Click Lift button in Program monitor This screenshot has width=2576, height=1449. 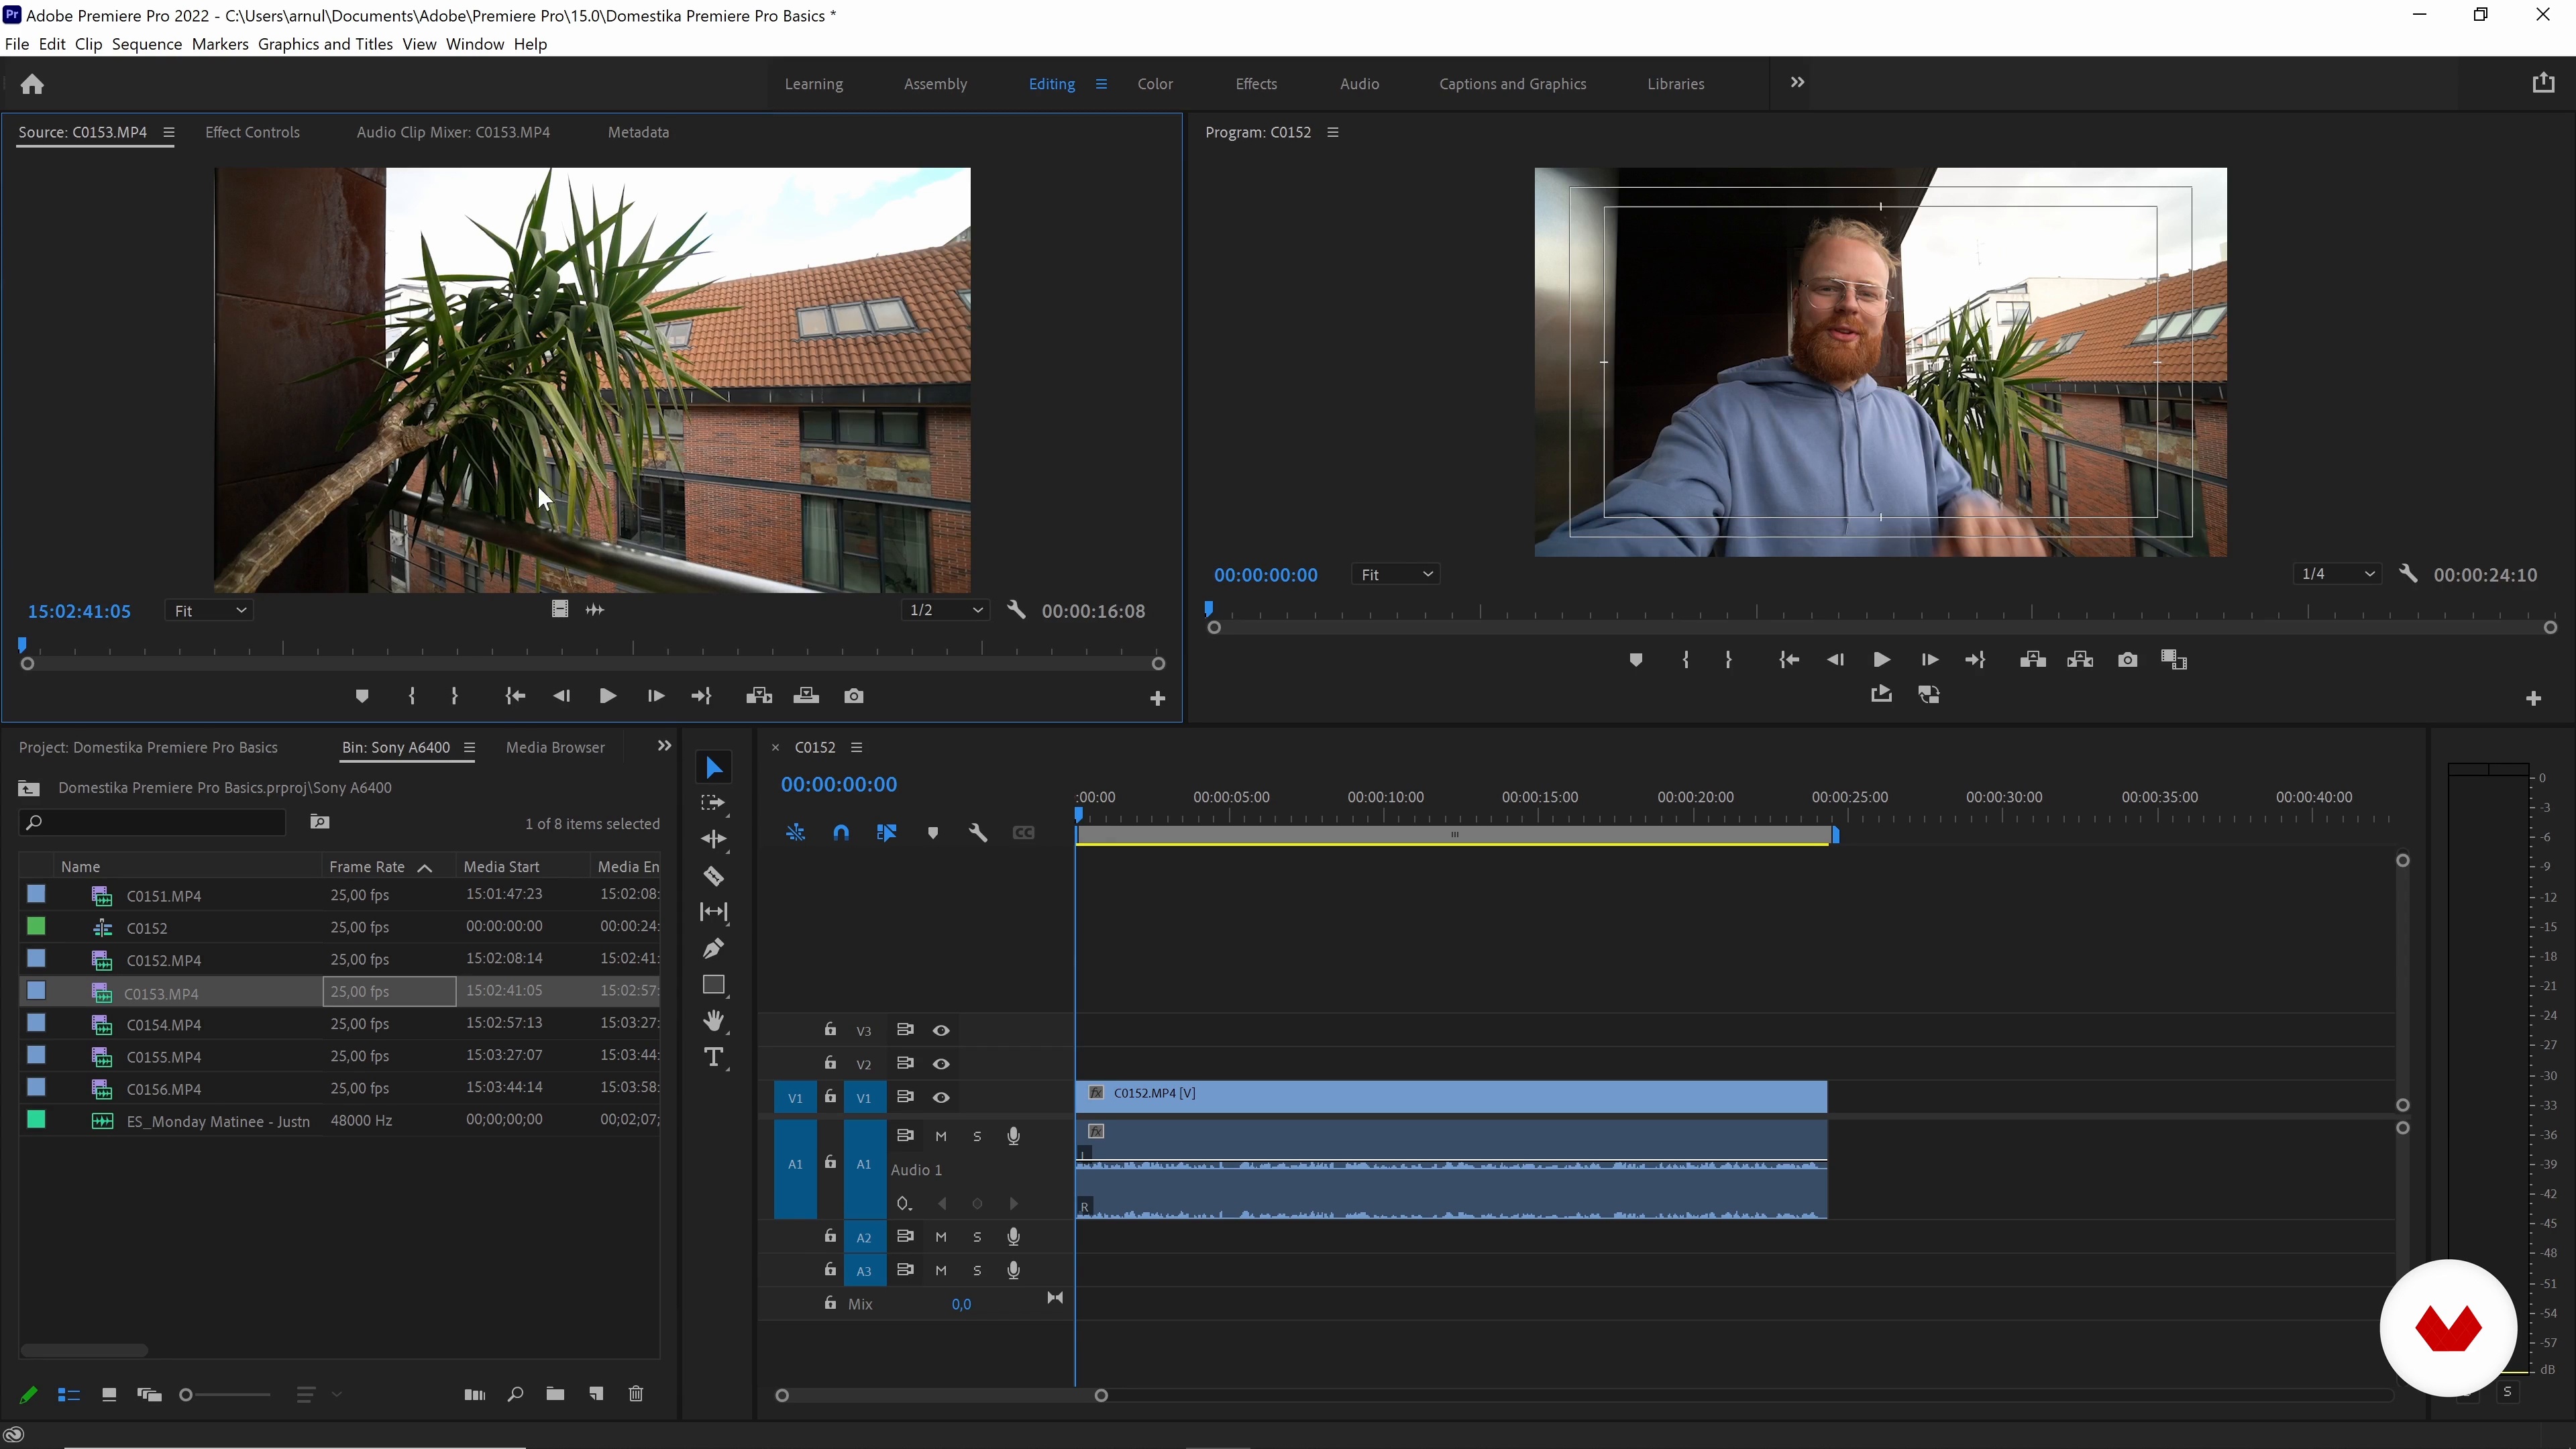point(2032,660)
